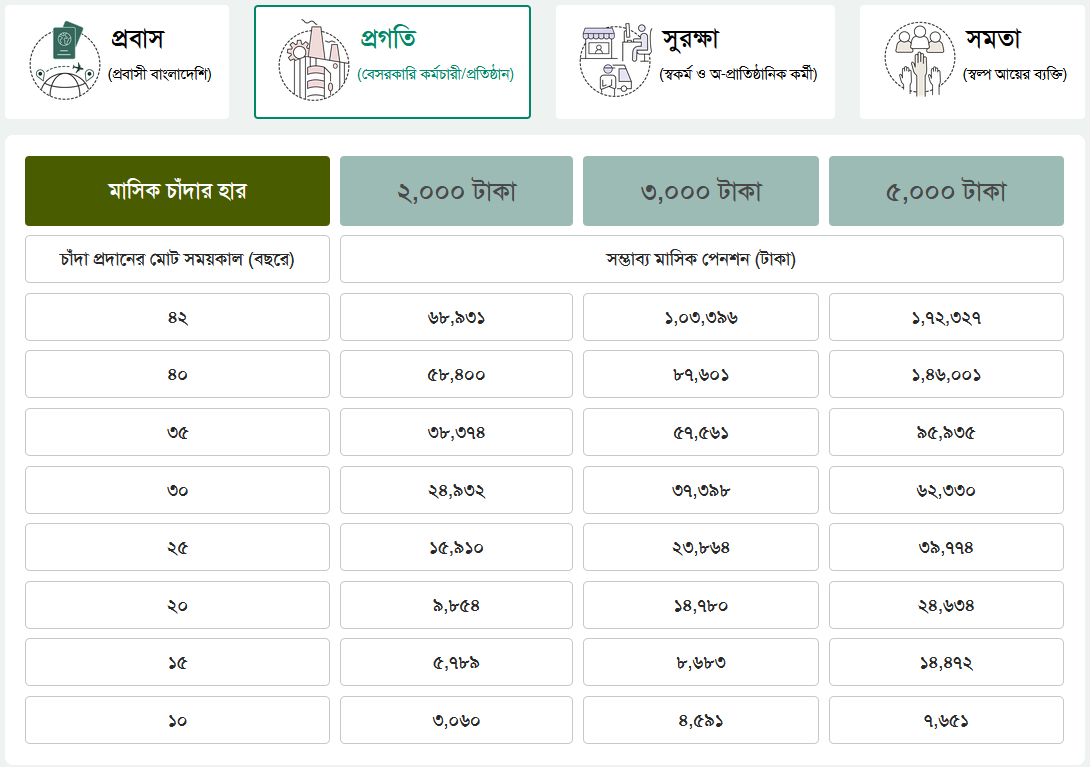Click the ২৫ years row cell
The width and height of the screenshot is (1090, 767).
pyautogui.click(x=177, y=547)
